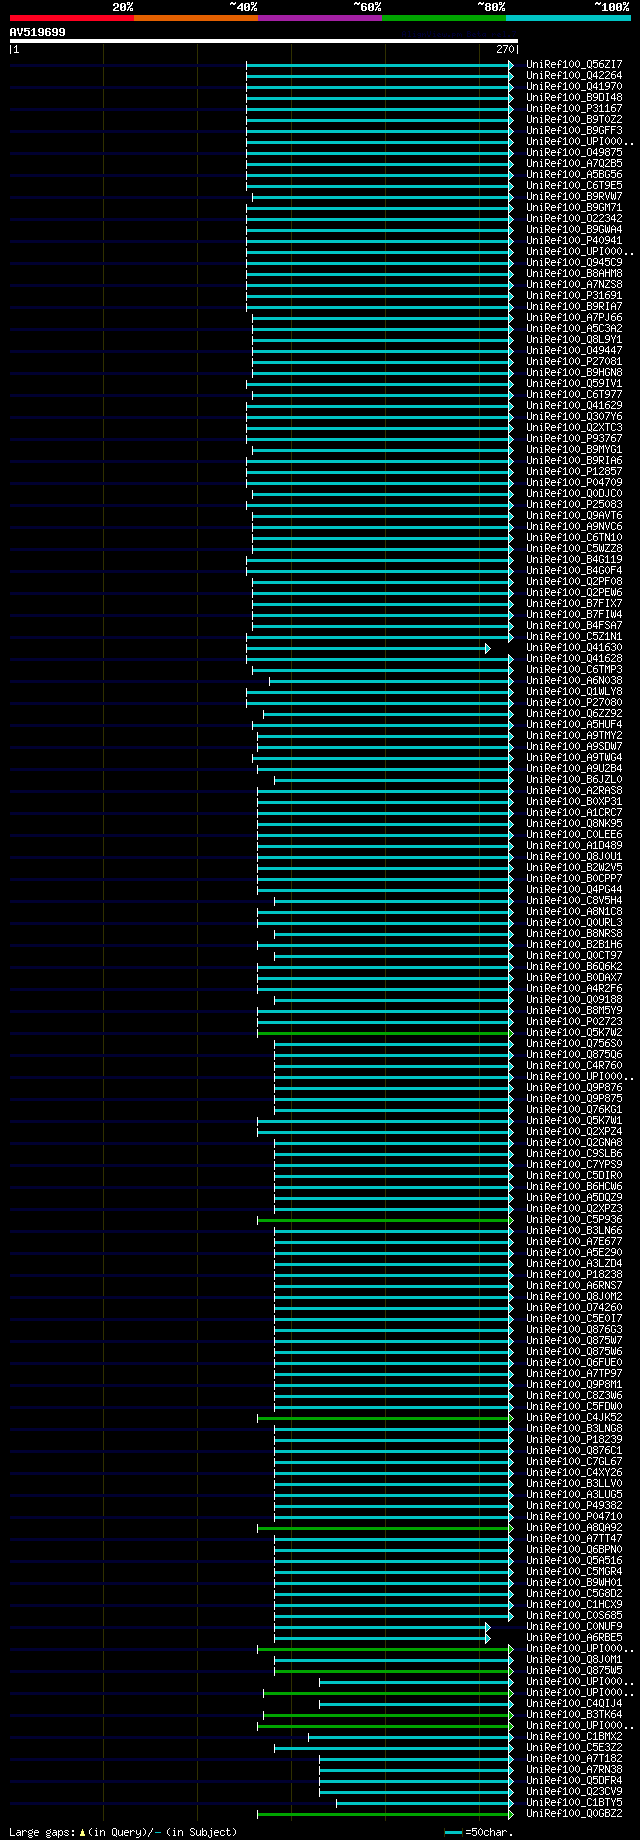Select the UniRef100_B4G119 label
640x1840 pixels.
point(574,559)
